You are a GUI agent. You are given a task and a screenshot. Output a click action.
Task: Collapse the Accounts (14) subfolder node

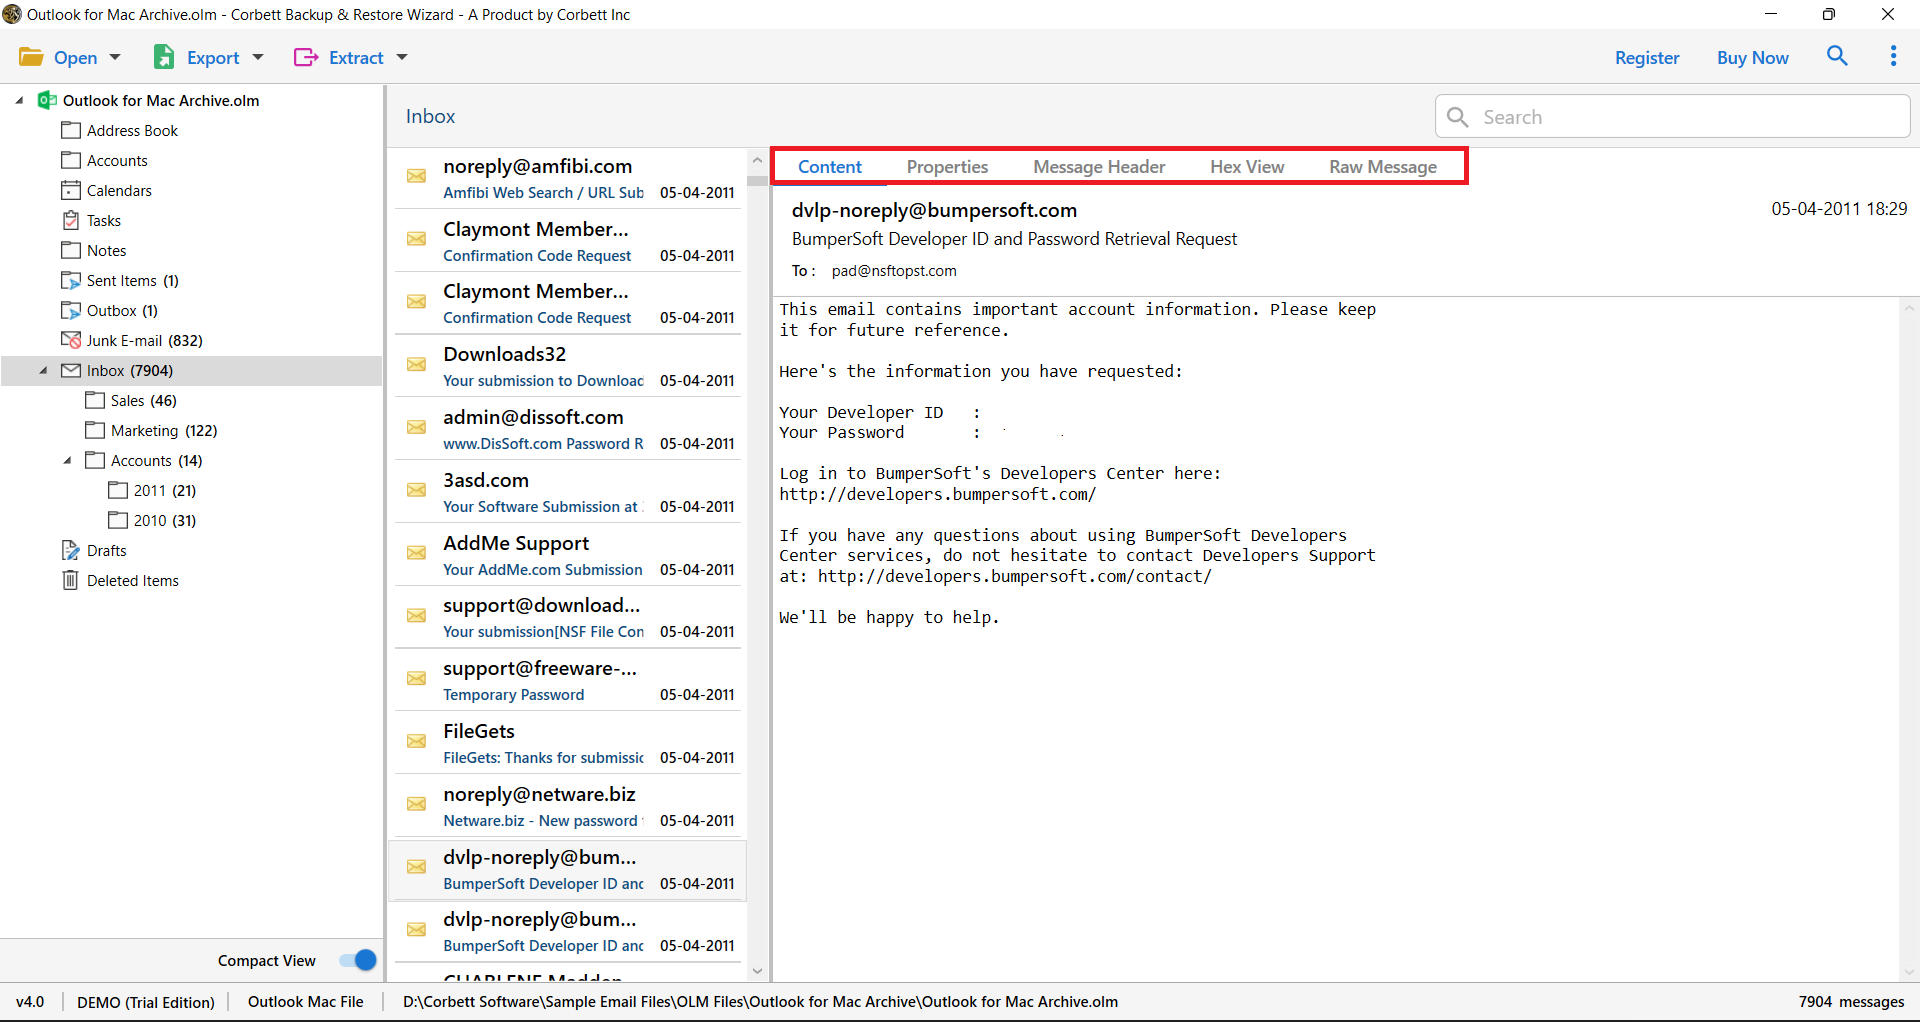point(68,460)
